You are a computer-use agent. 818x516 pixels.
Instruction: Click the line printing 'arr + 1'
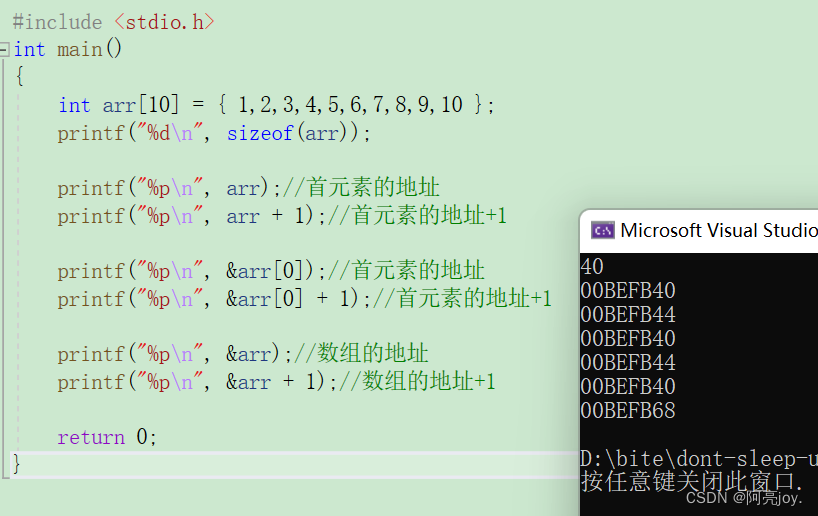[282, 215]
